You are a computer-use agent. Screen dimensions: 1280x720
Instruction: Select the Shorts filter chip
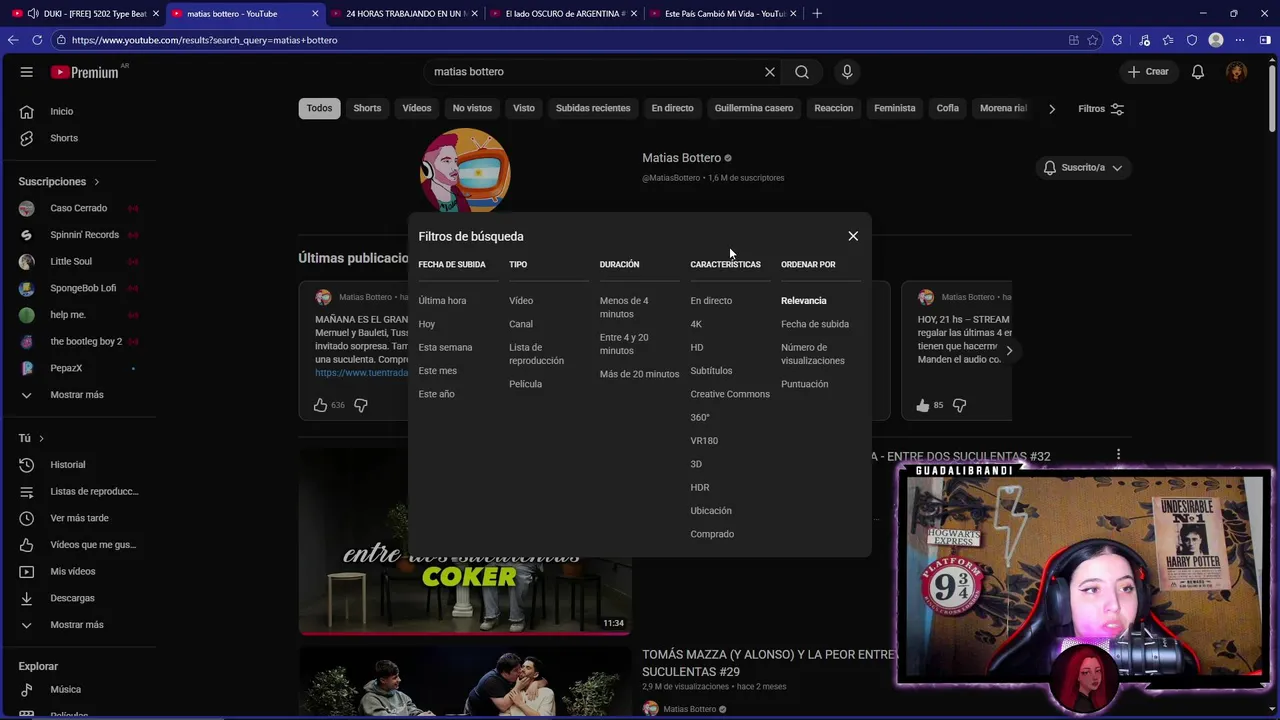(x=367, y=108)
